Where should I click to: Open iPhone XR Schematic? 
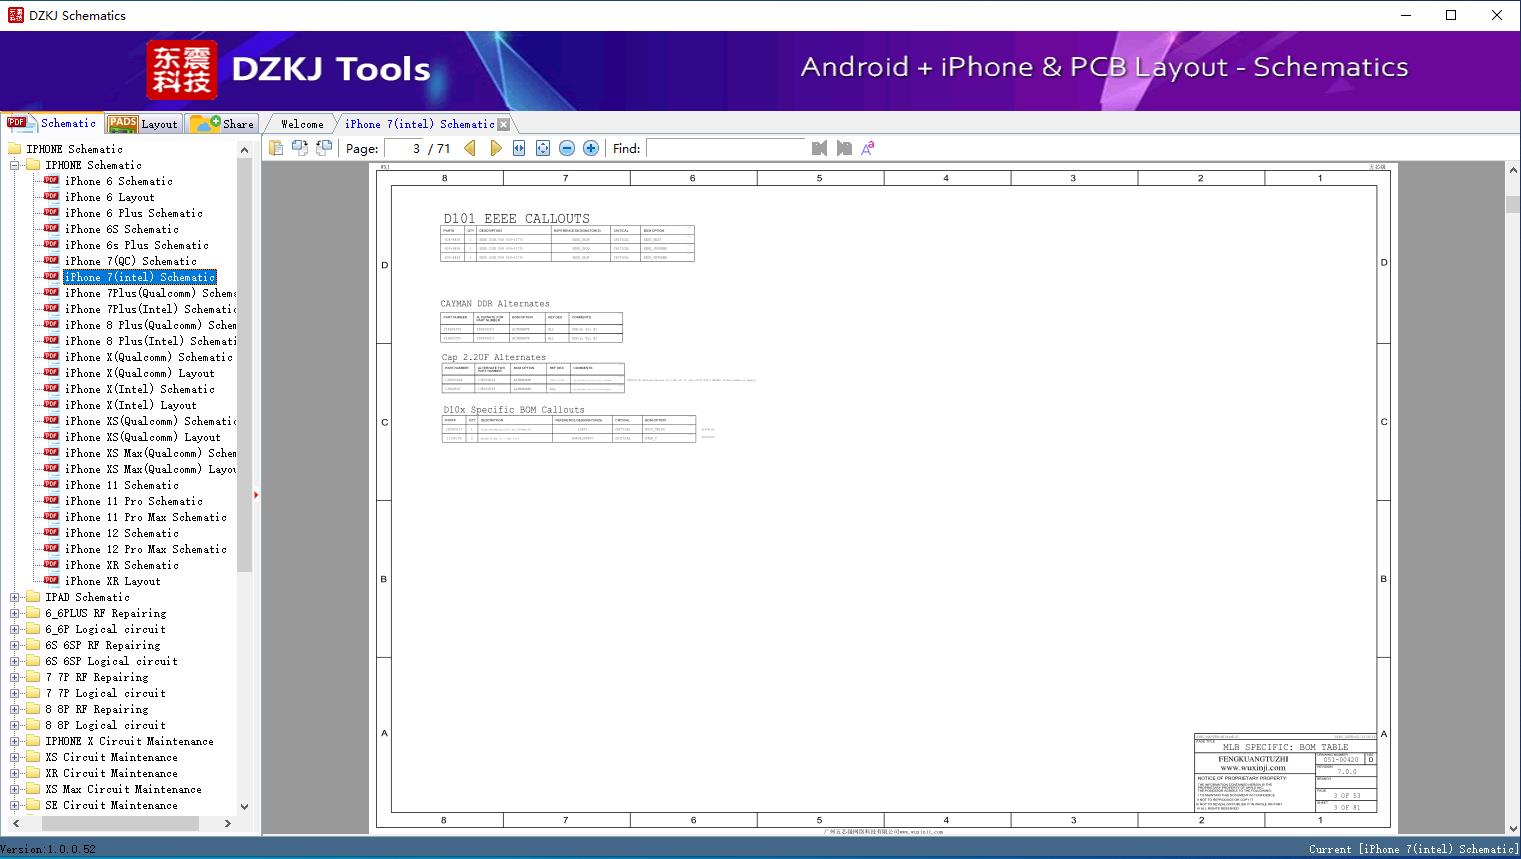(122, 565)
